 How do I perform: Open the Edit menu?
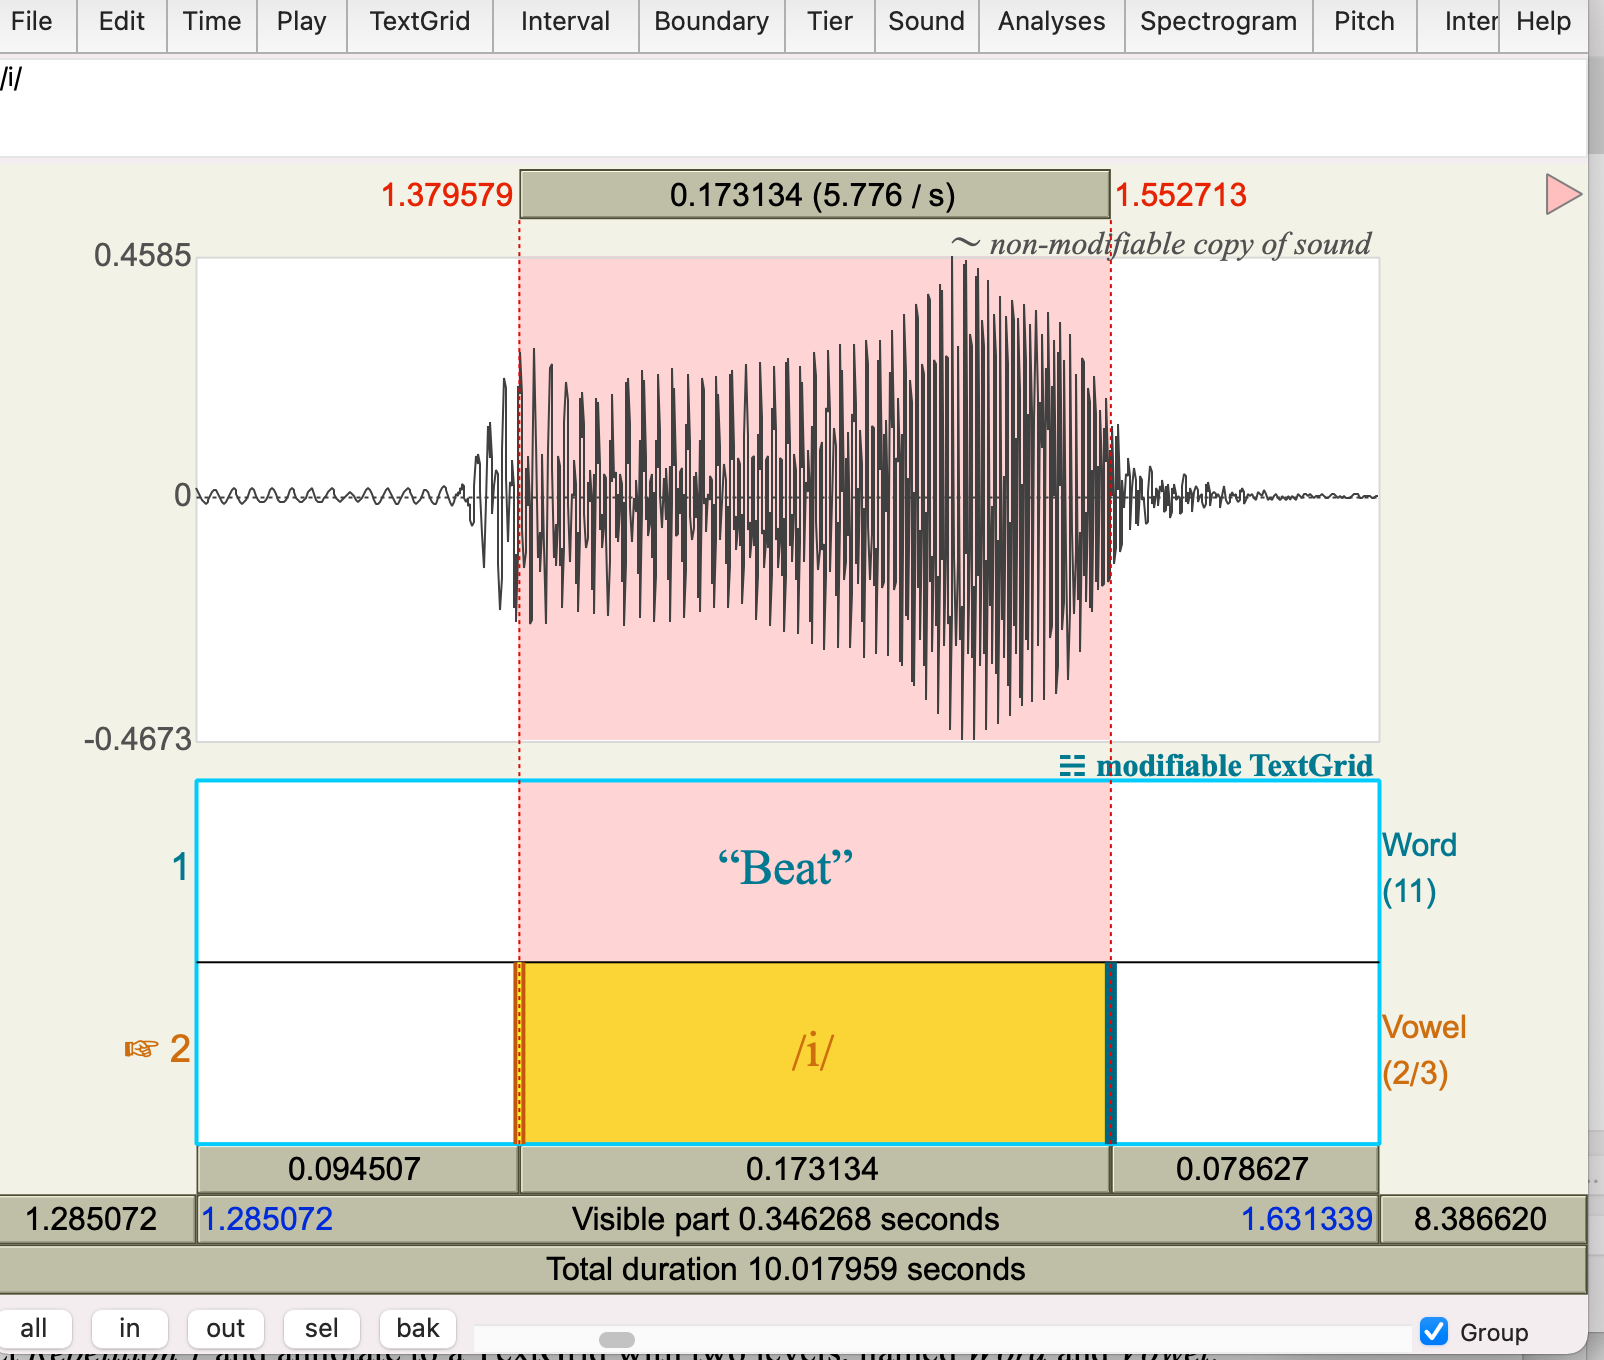coord(122,22)
